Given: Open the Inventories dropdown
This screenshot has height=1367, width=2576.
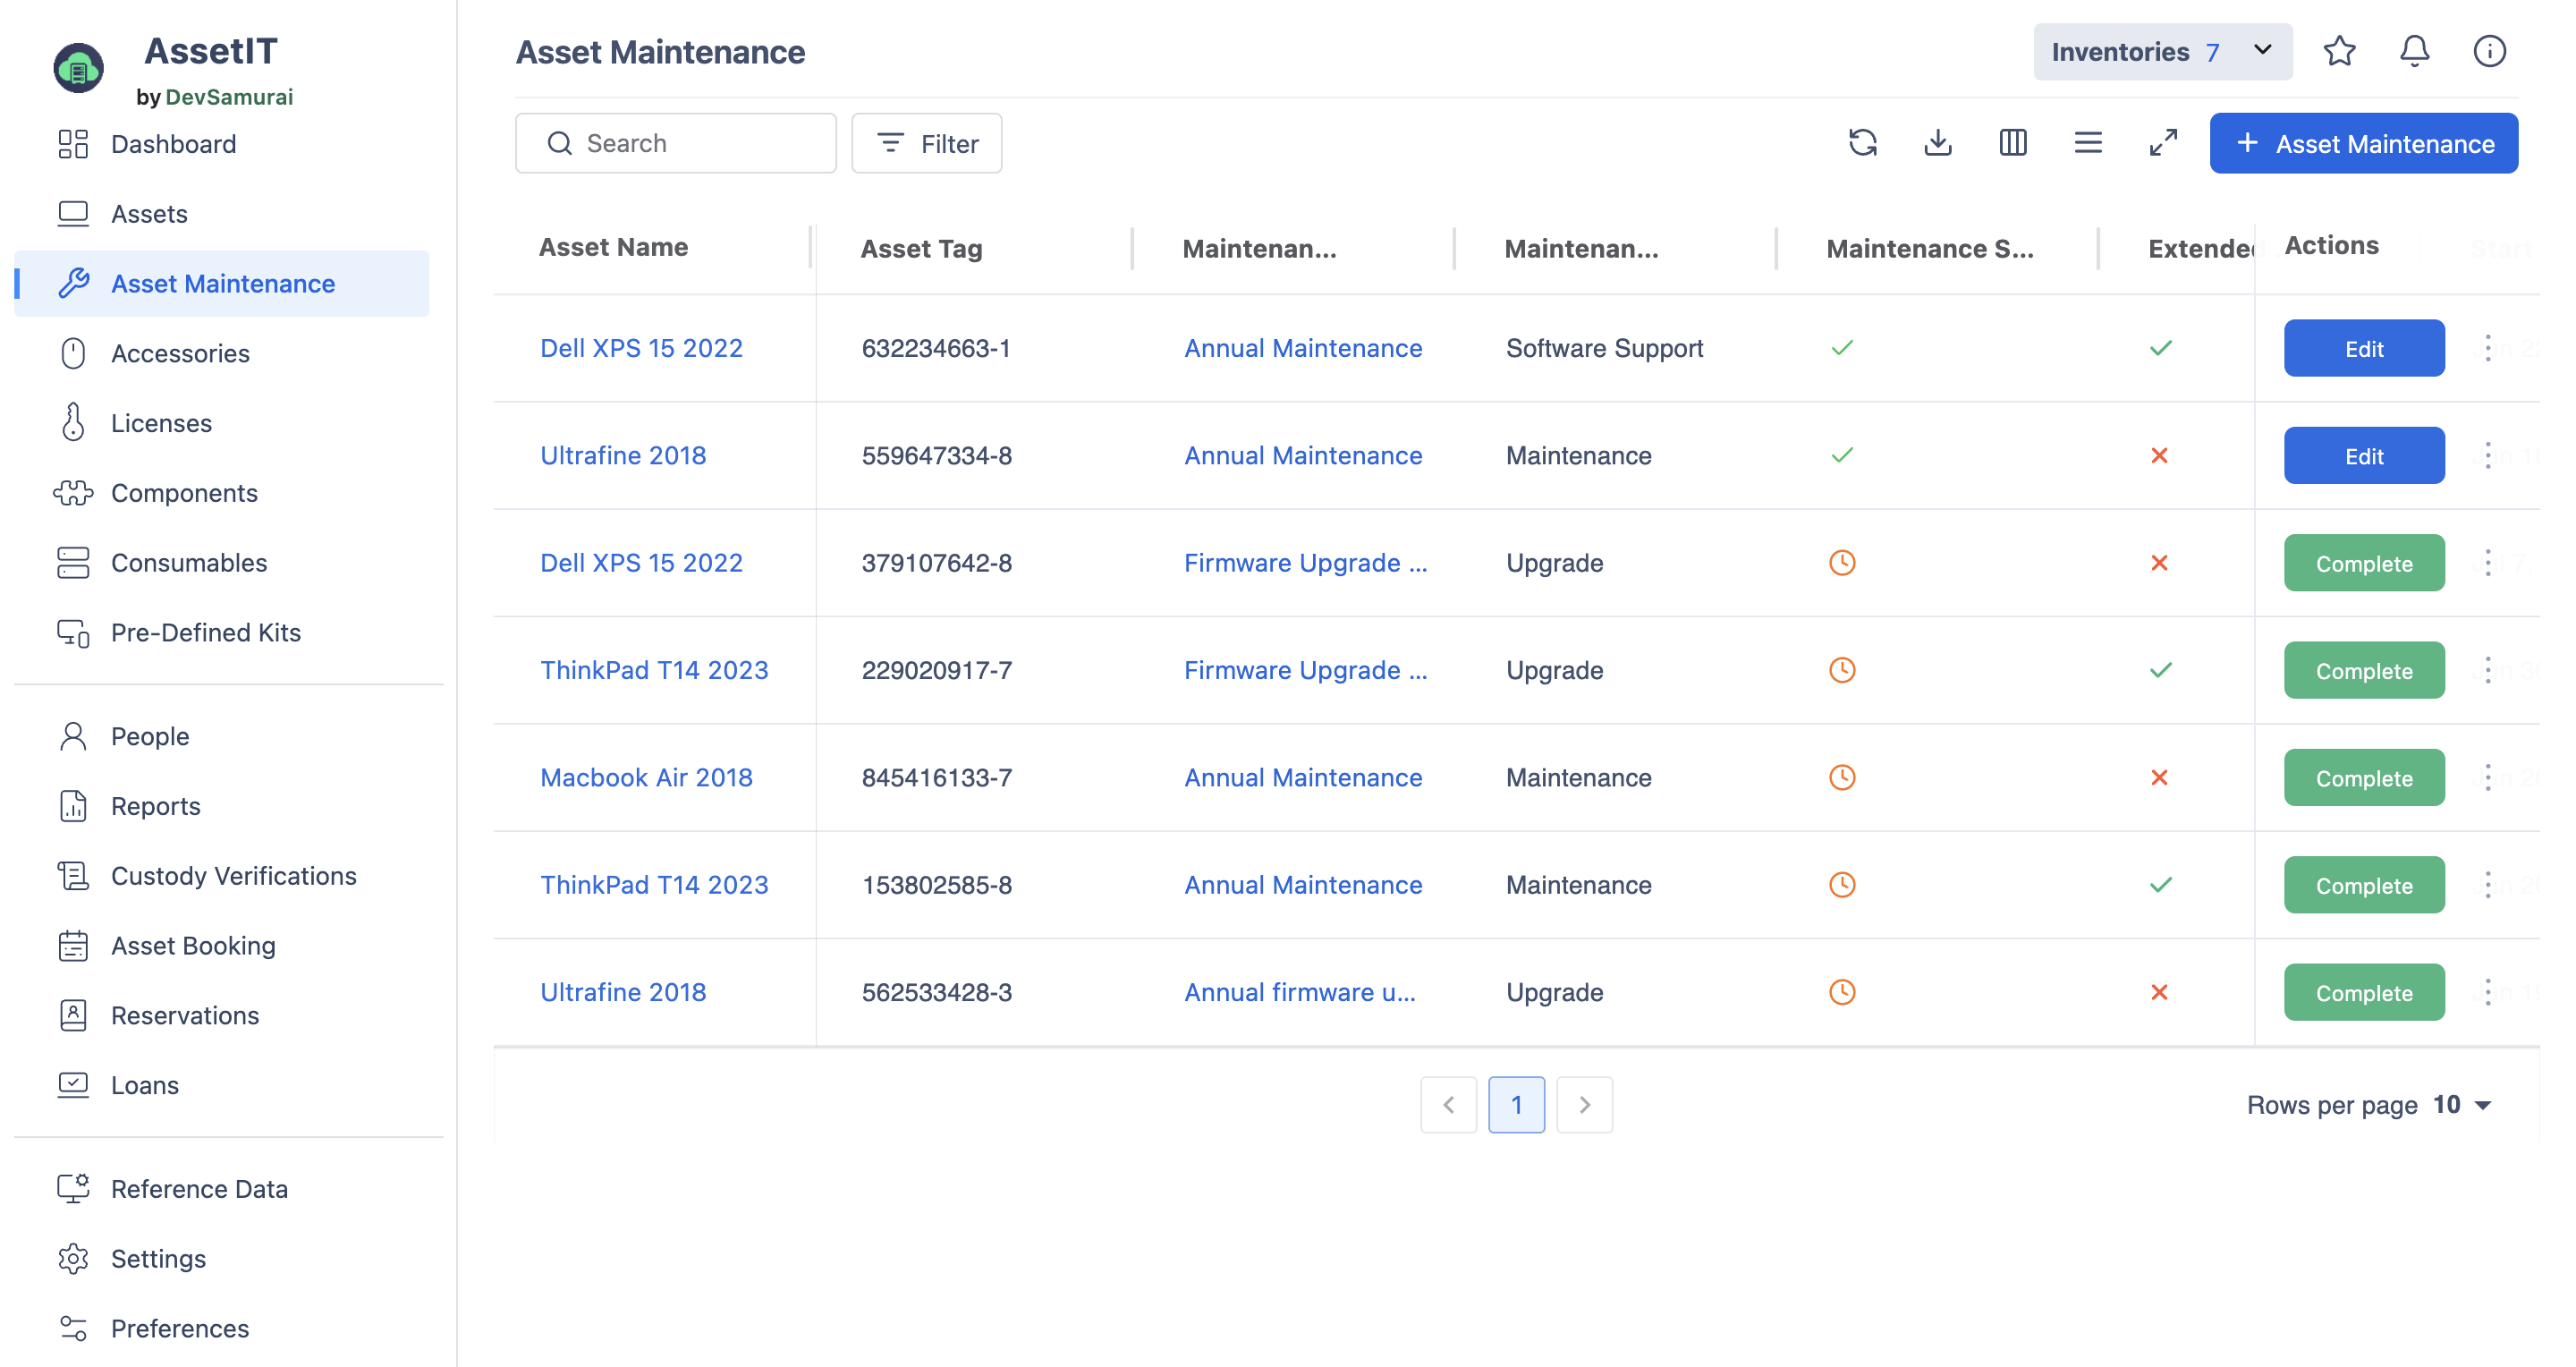Looking at the screenshot, I should pos(2162,51).
